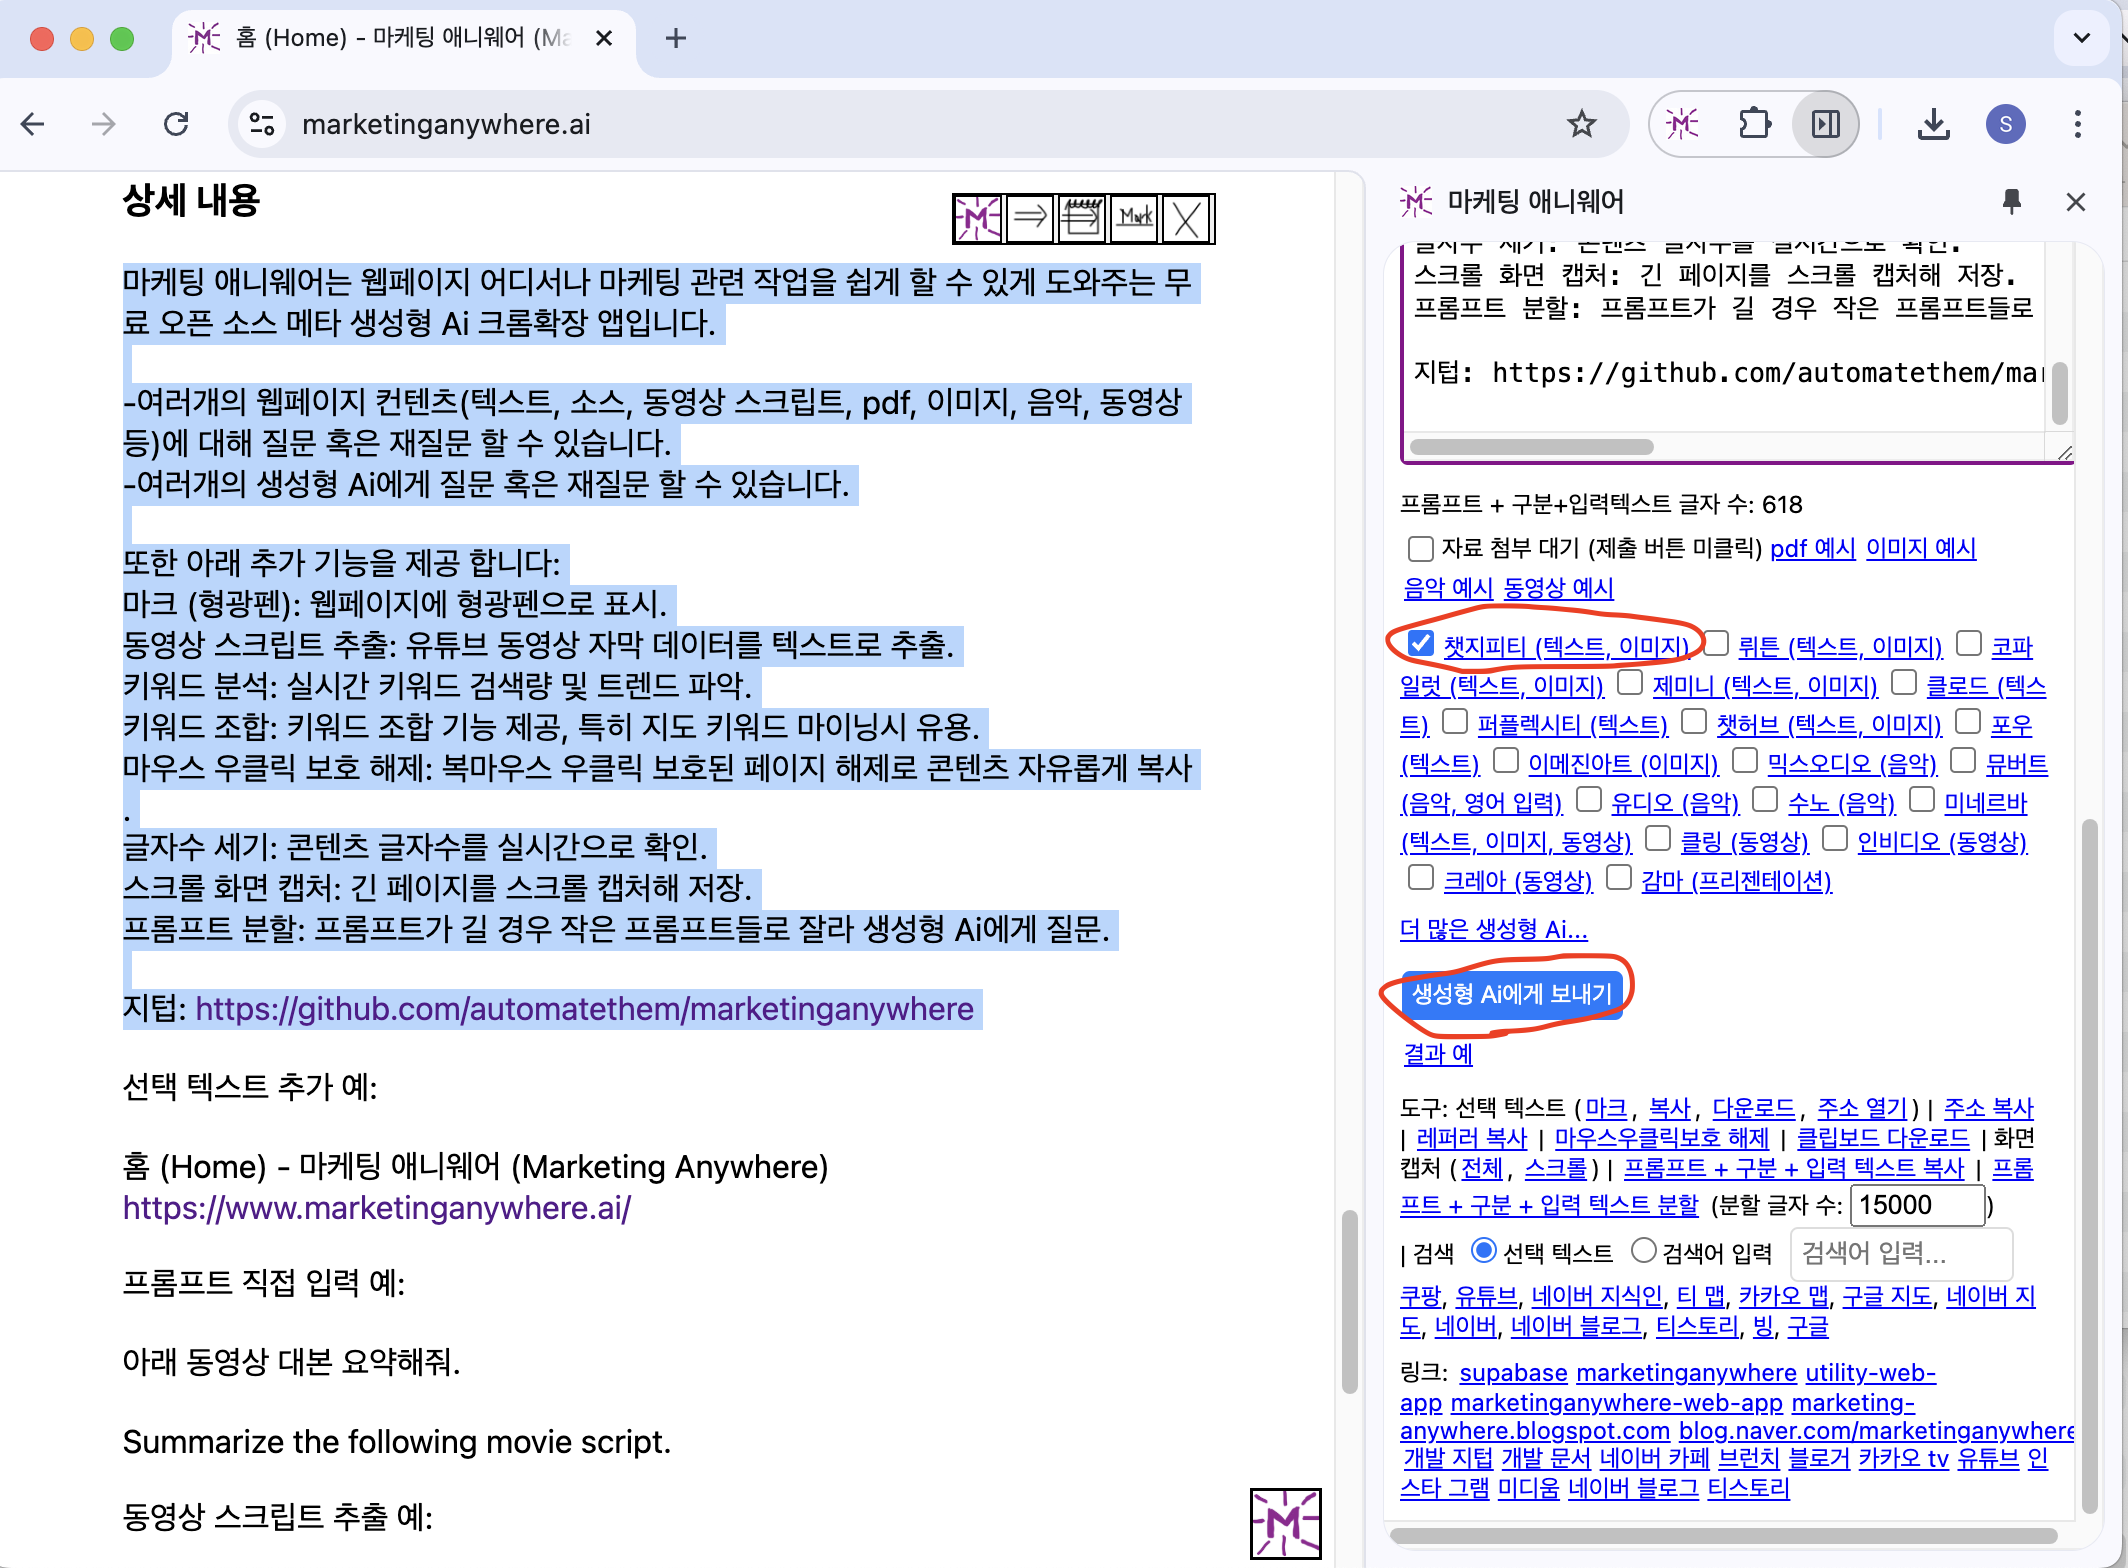Open the supabase link
The height and width of the screenshot is (1568, 2128).
point(1513,1373)
